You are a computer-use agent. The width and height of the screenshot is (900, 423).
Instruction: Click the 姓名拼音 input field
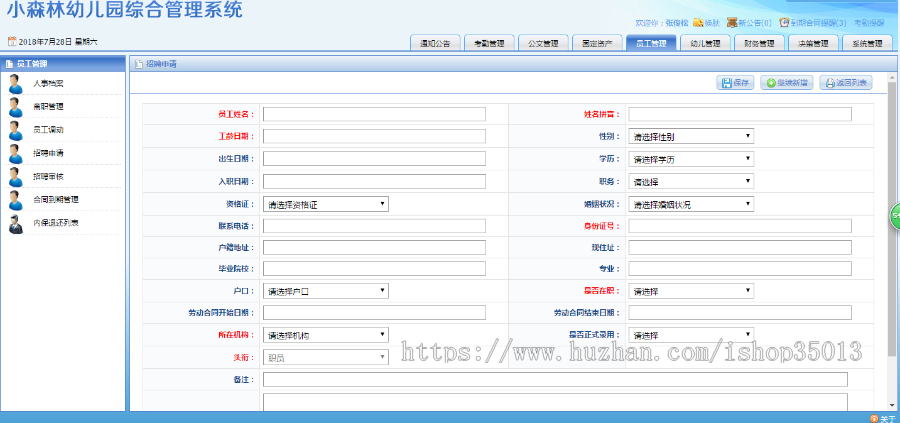click(740, 114)
